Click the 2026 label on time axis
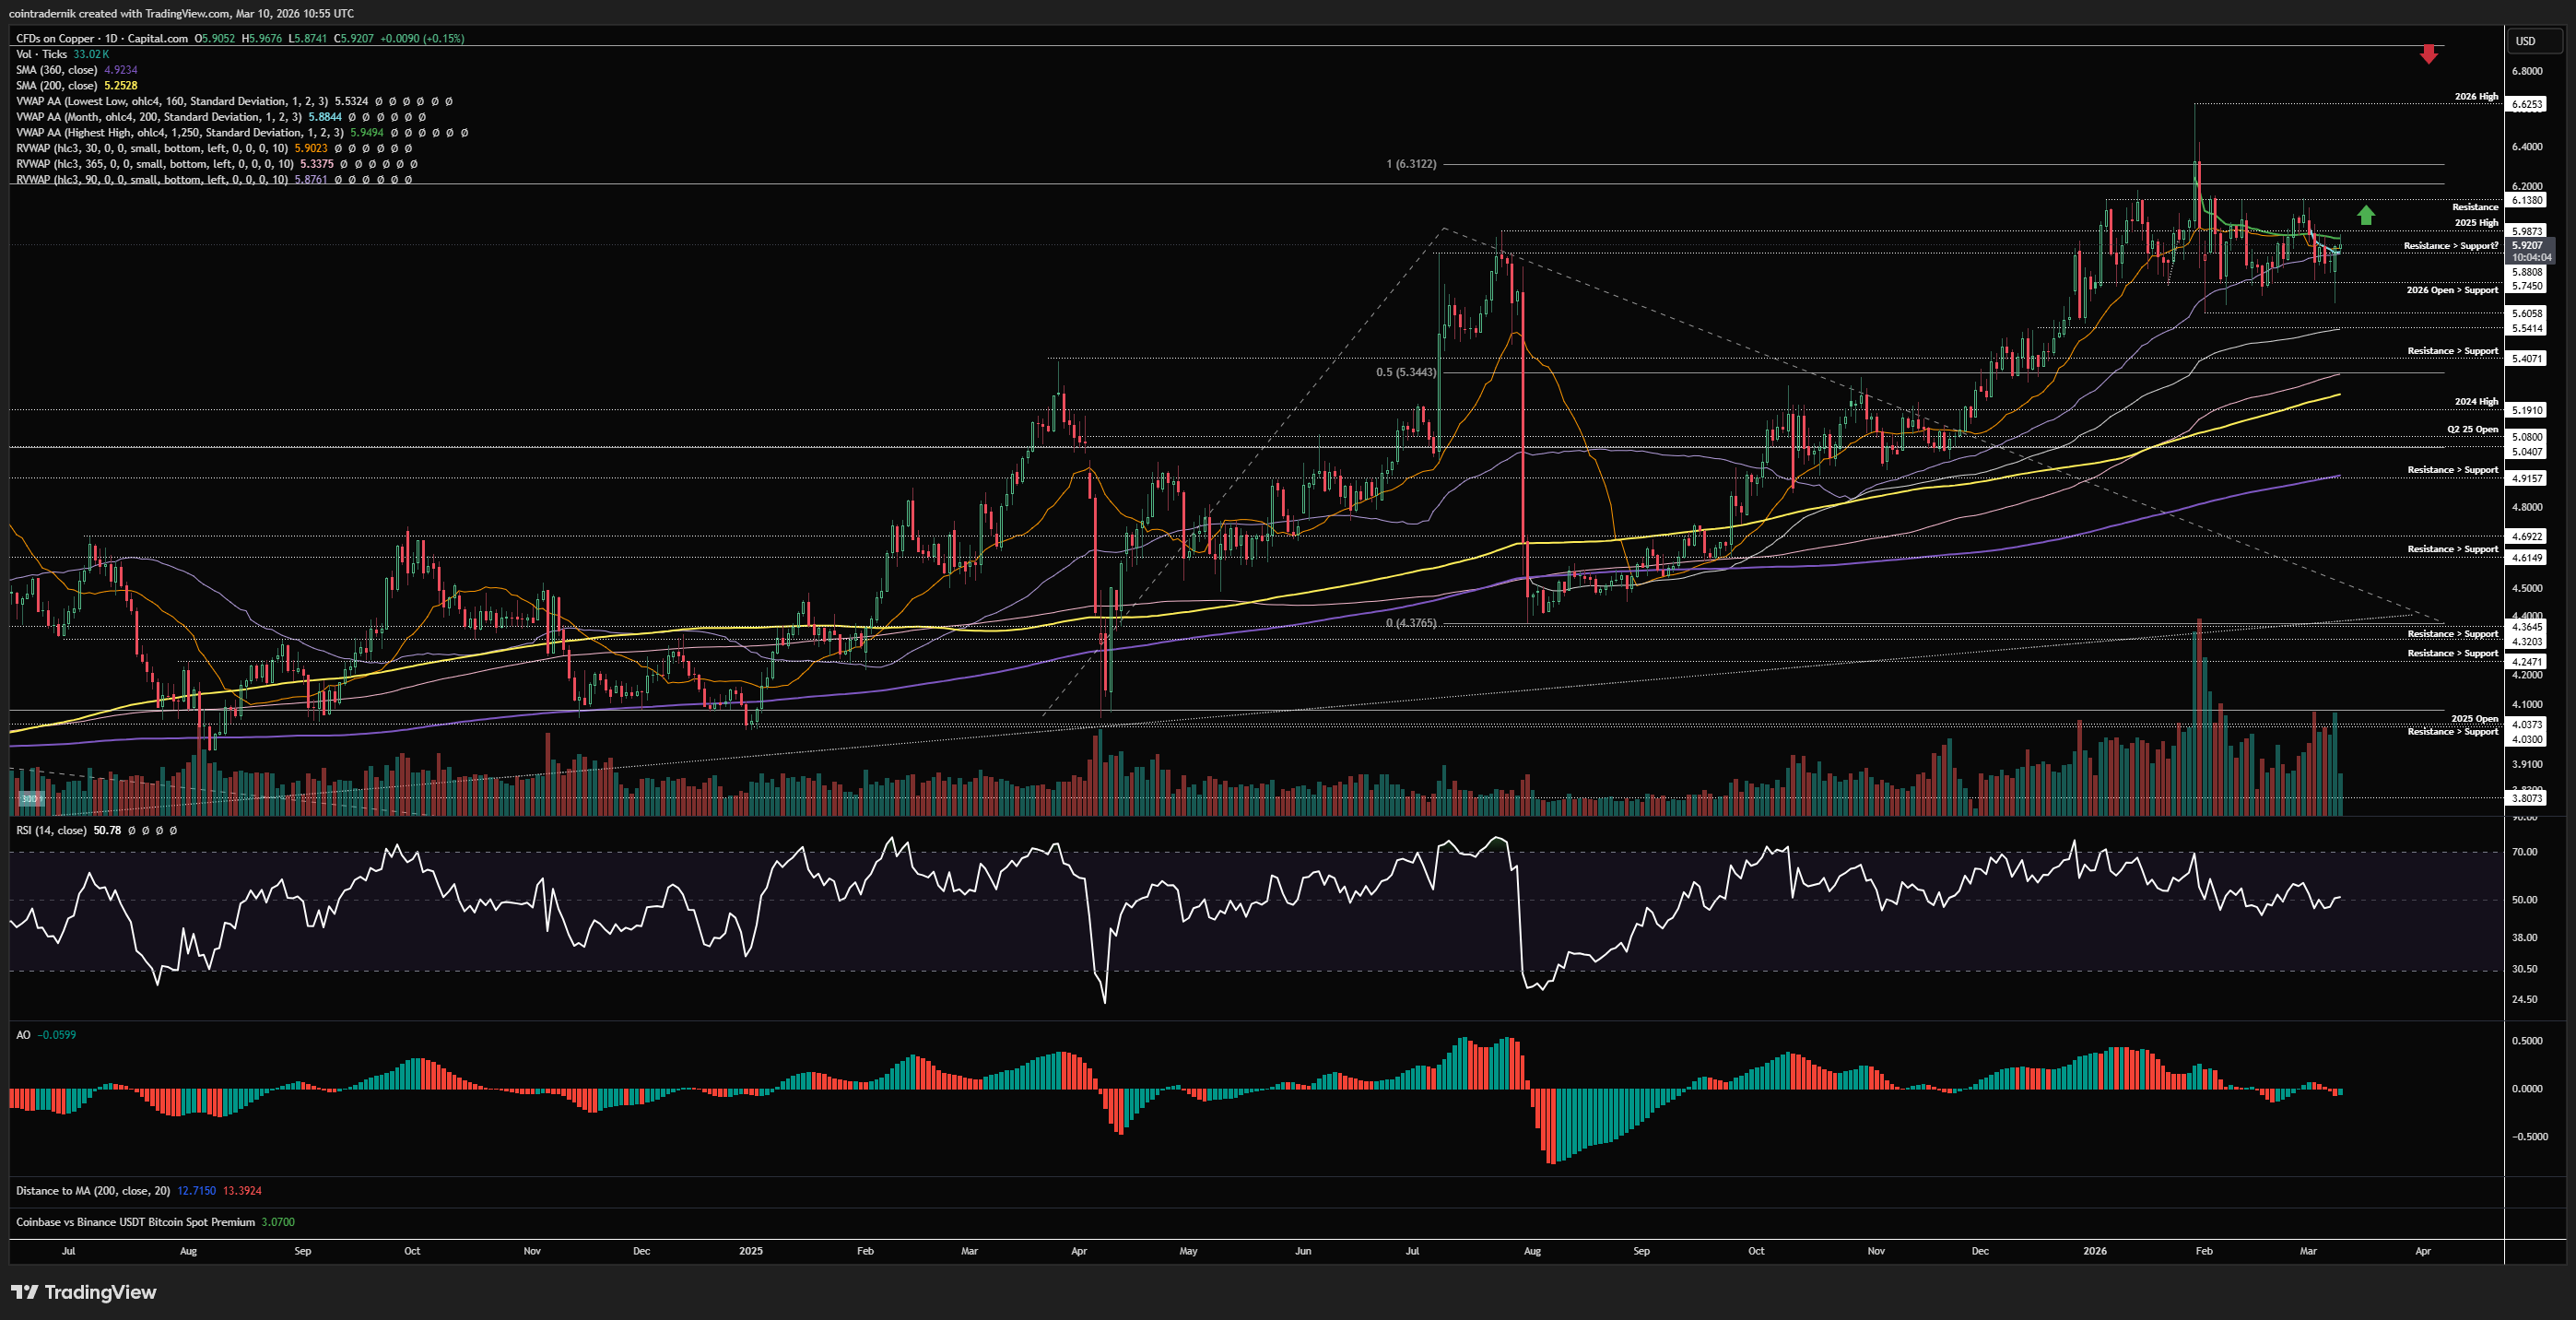 (x=2094, y=1251)
